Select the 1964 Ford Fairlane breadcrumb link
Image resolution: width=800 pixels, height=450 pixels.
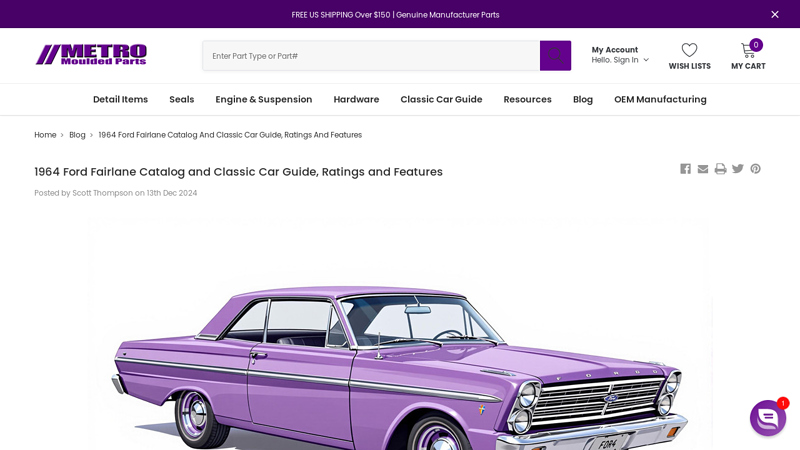click(x=230, y=135)
